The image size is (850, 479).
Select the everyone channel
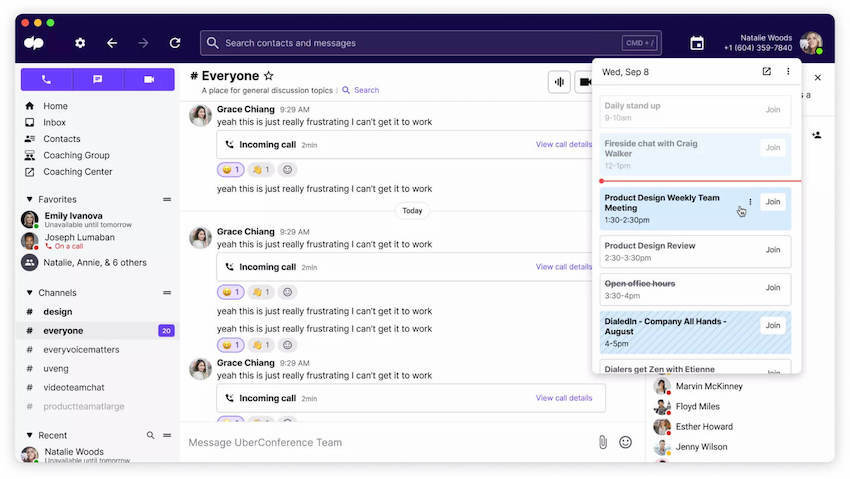98,331
